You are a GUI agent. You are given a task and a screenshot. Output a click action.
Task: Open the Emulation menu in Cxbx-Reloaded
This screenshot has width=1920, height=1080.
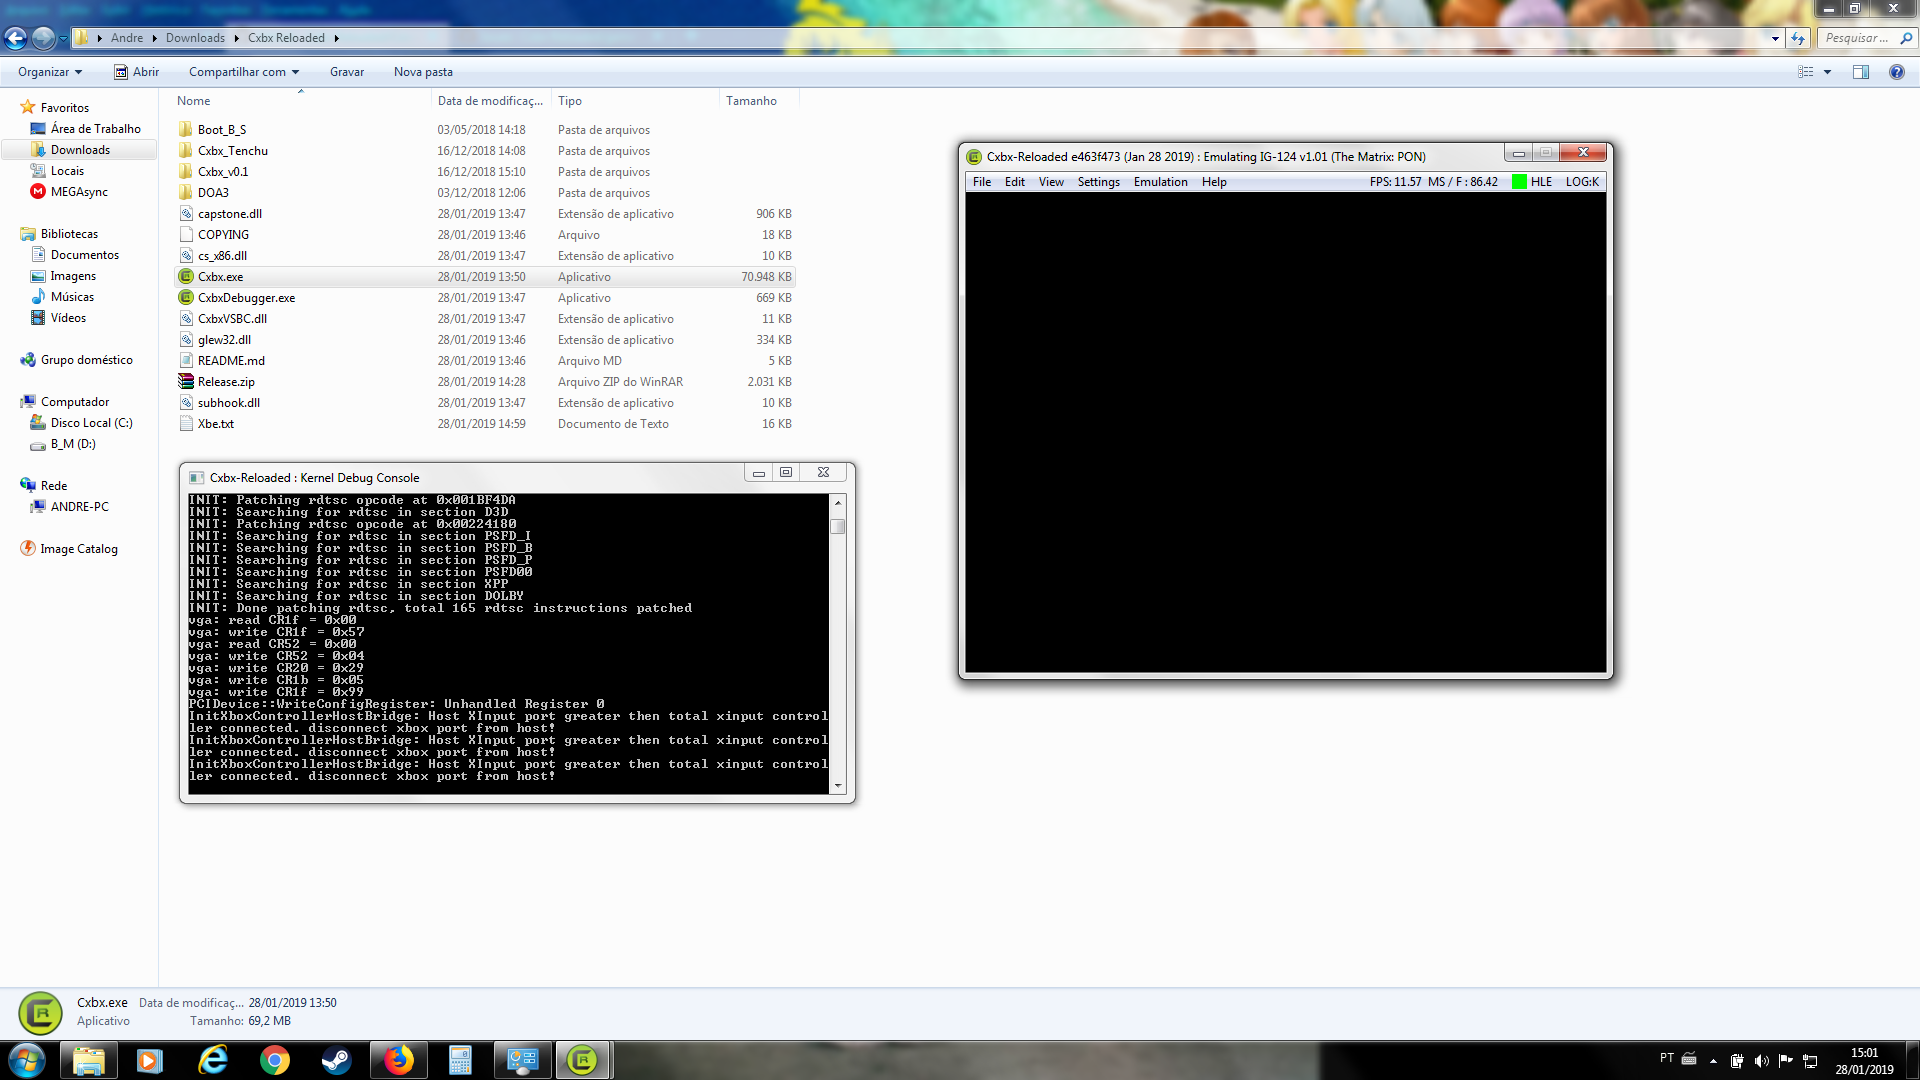pos(1160,182)
